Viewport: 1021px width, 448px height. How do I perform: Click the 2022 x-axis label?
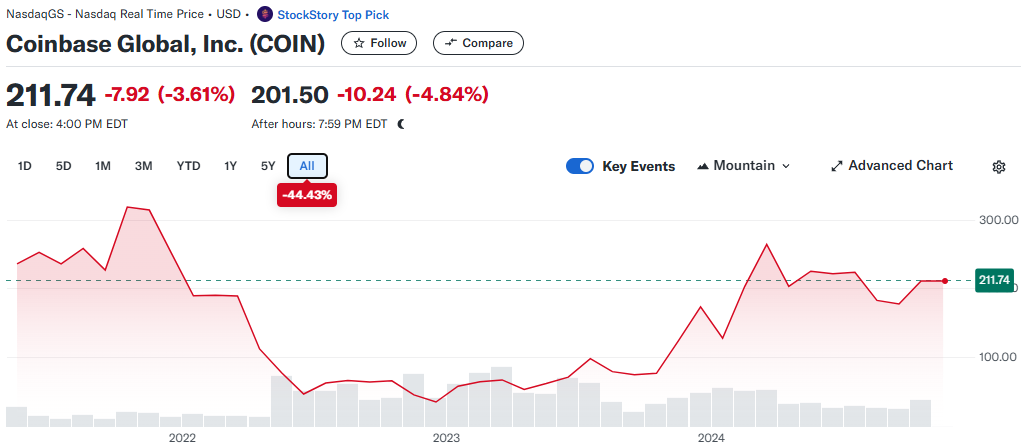182,437
